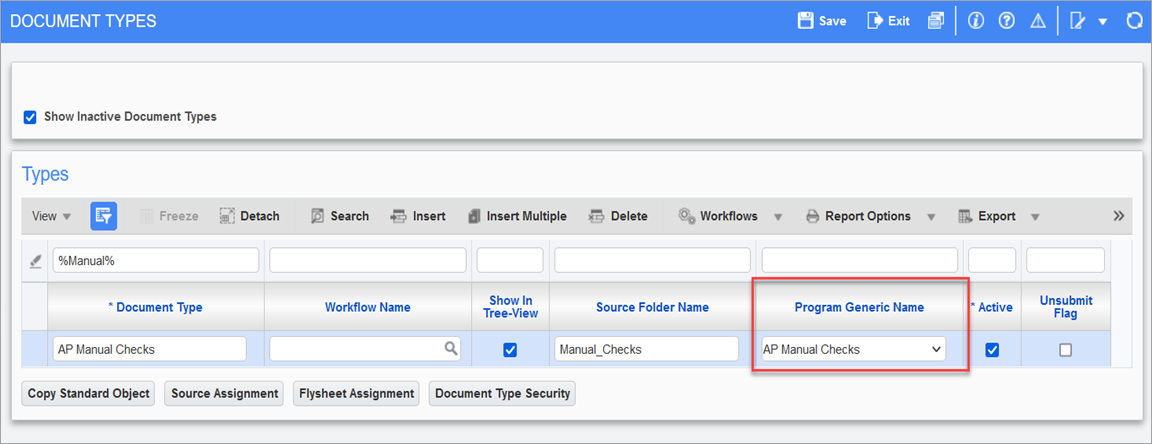This screenshot has height=444, width=1152.
Task: Open the multi-window icon next to Exit
Action: (x=935, y=21)
